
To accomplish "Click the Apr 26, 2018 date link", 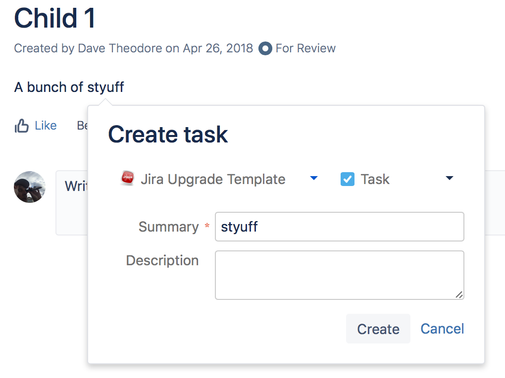I will coord(218,48).
